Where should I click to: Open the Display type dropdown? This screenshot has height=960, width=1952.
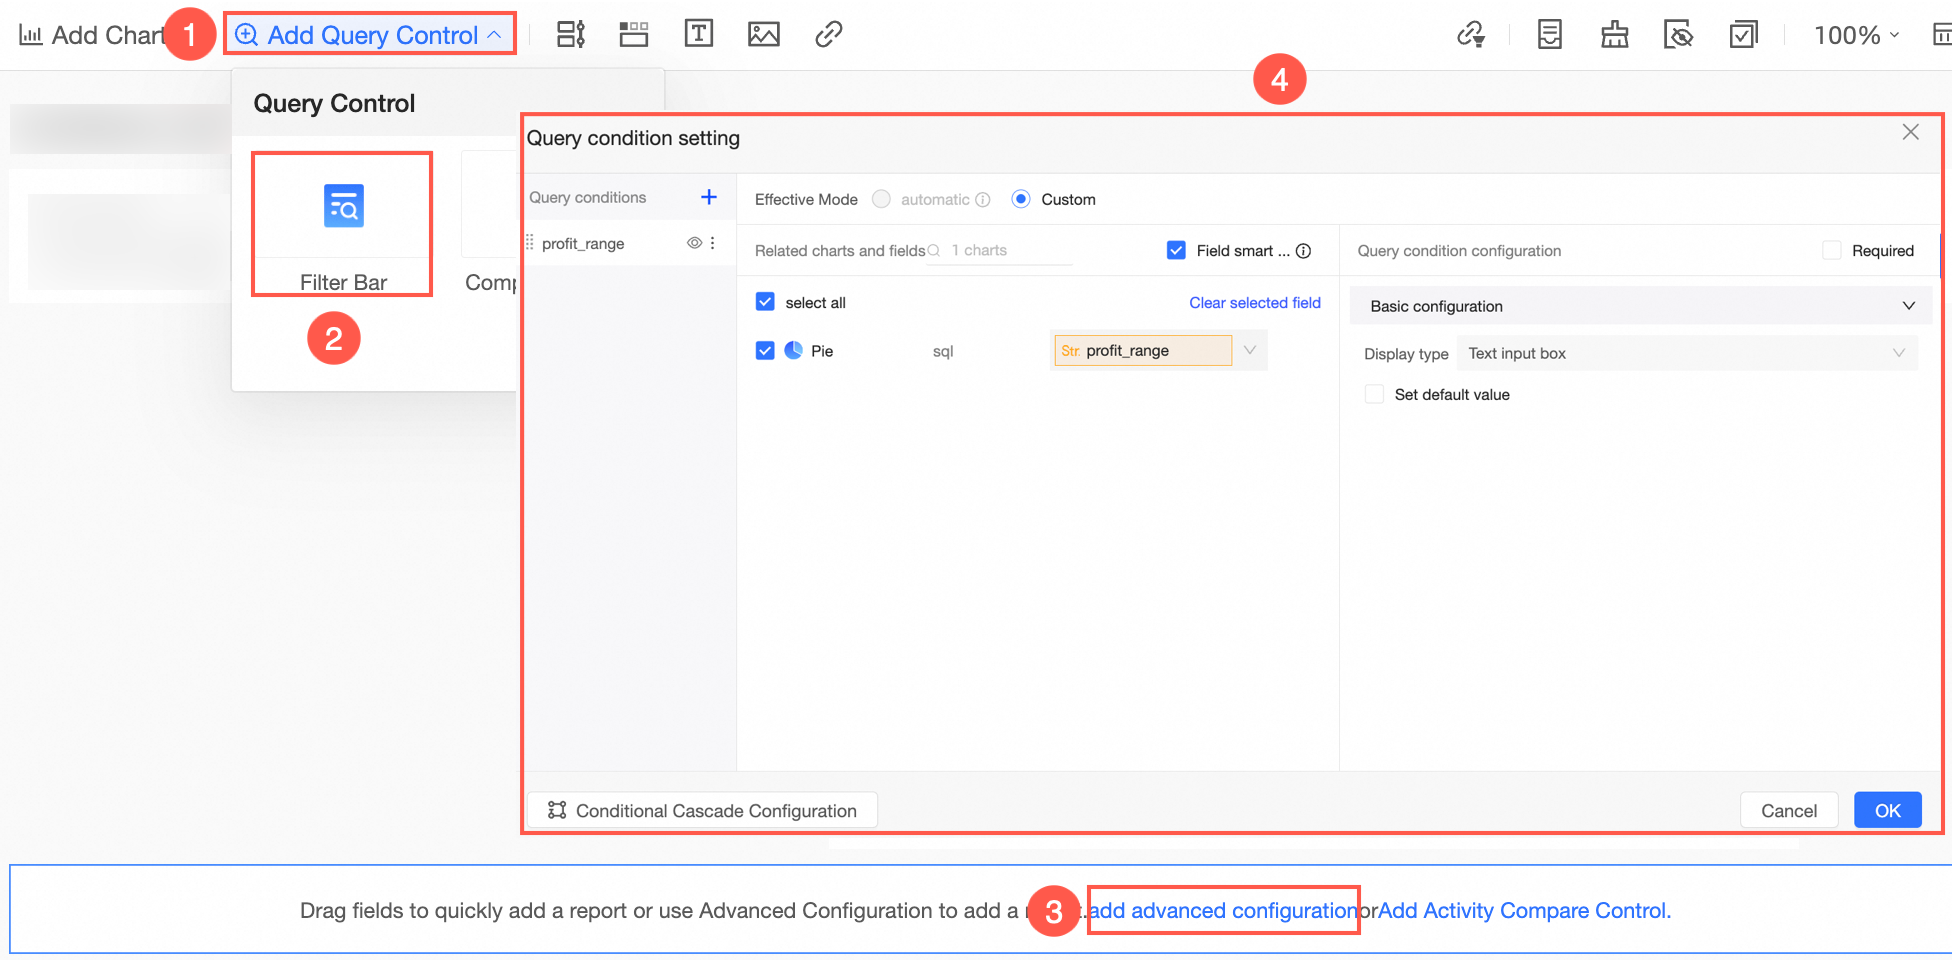pyautogui.click(x=1687, y=353)
